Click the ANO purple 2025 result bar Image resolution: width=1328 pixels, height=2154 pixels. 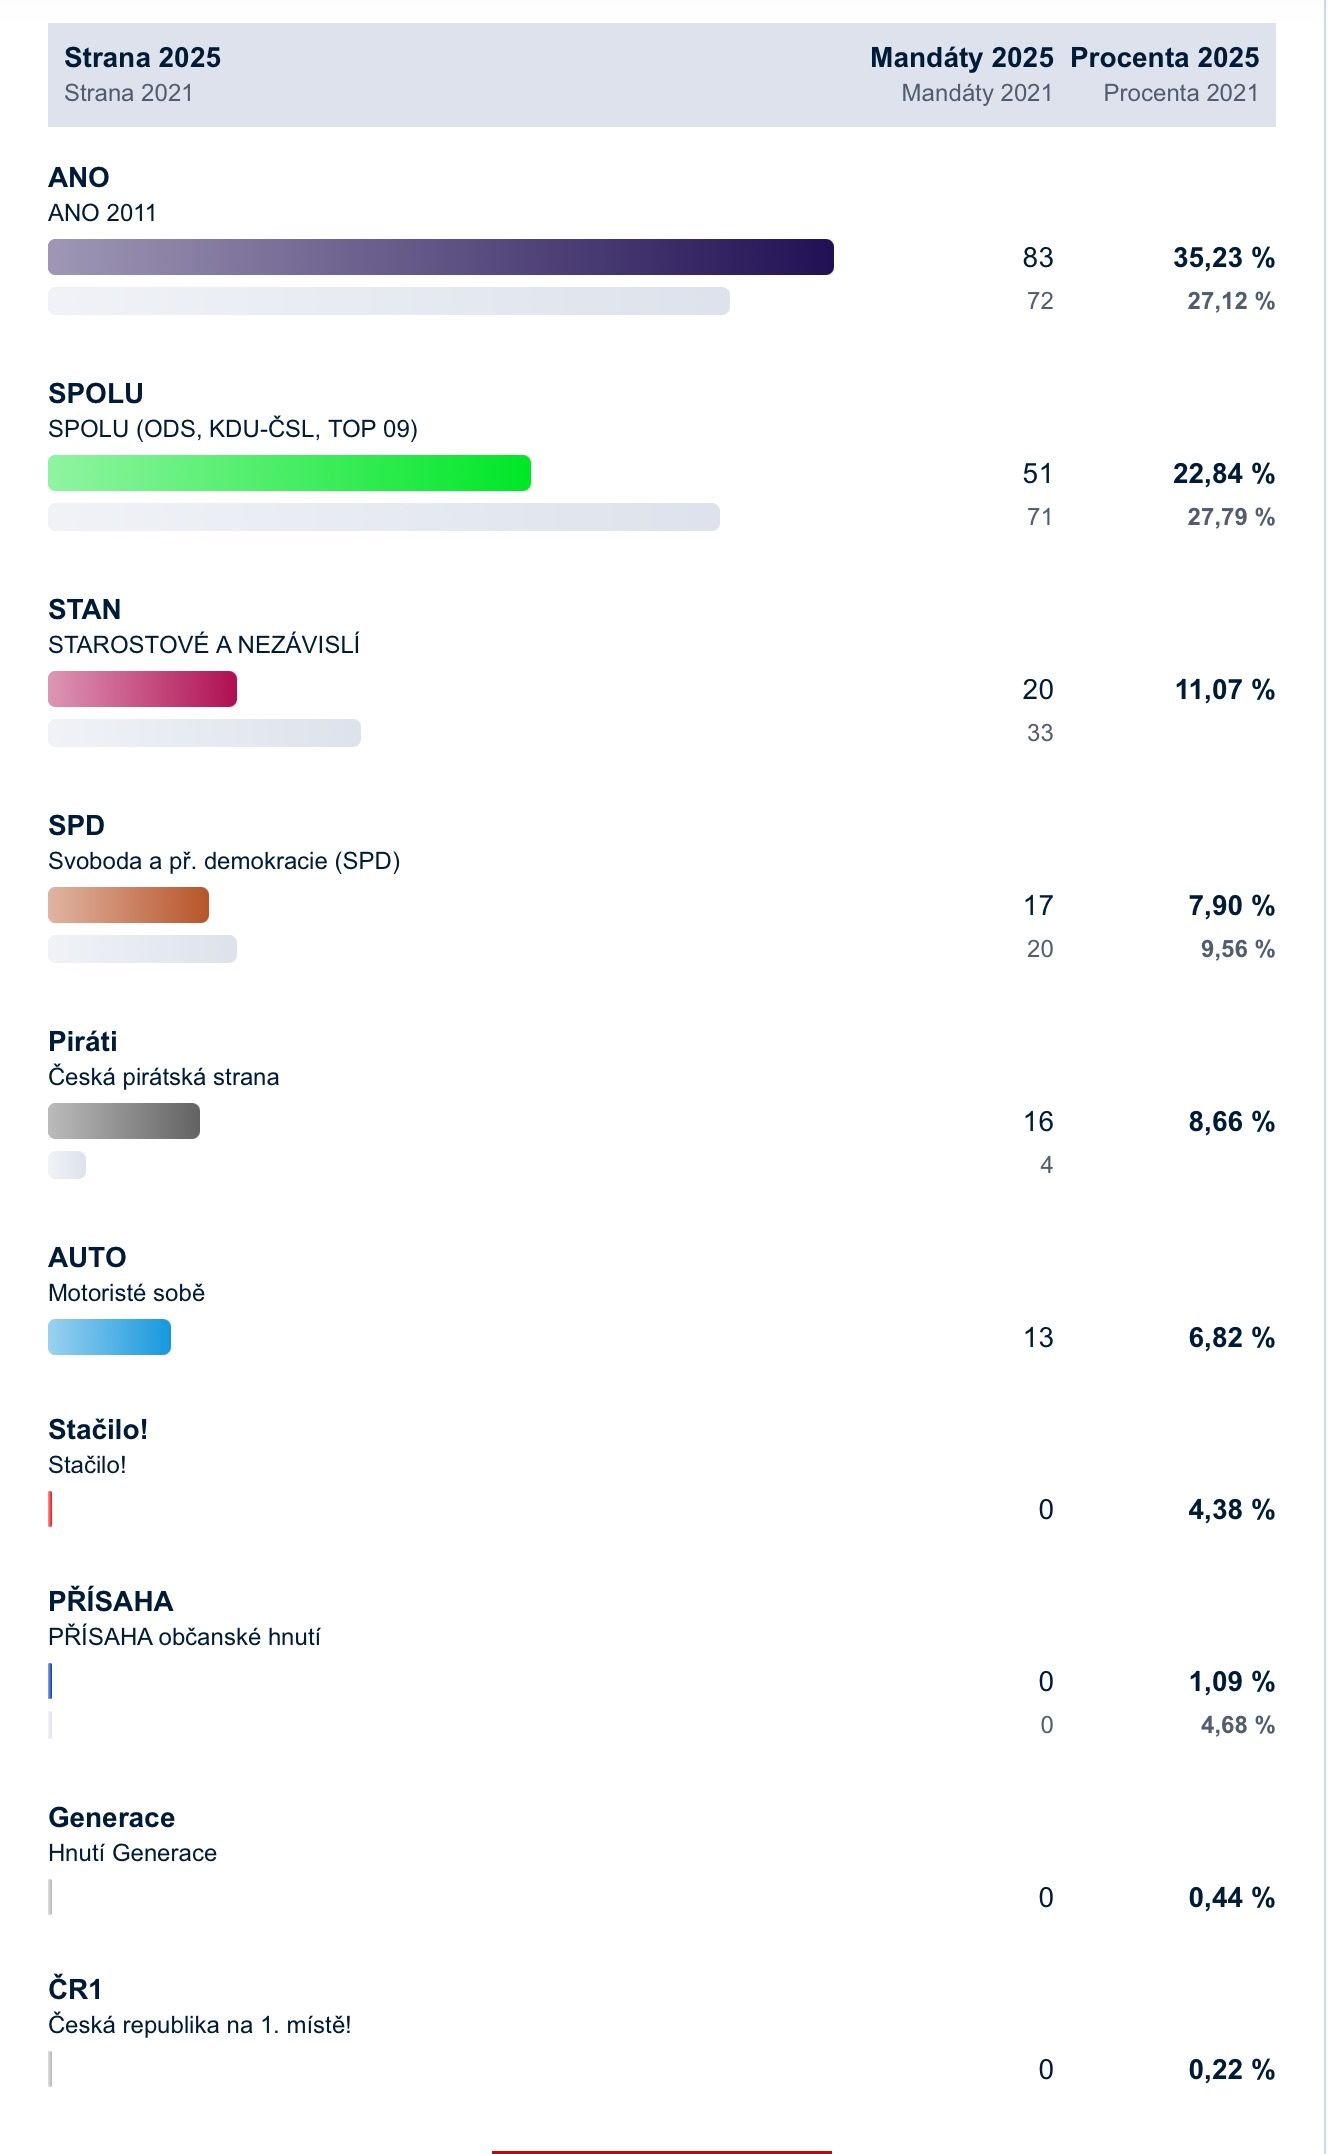tap(440, 257)
